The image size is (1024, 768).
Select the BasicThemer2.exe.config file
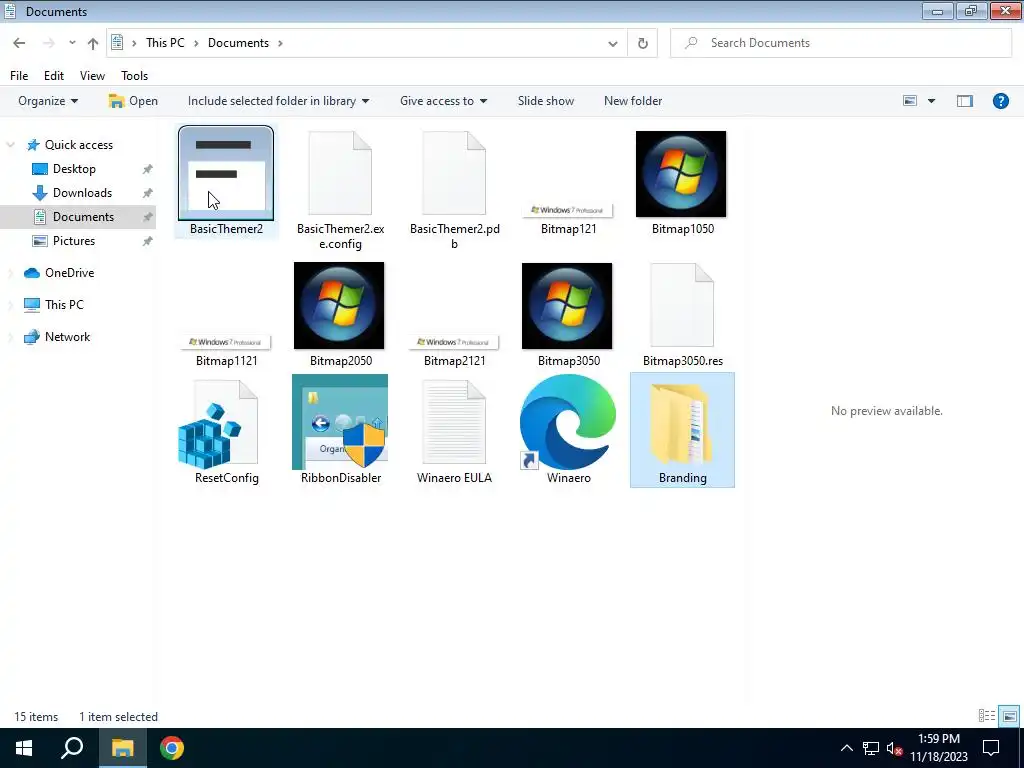point(340,189)
